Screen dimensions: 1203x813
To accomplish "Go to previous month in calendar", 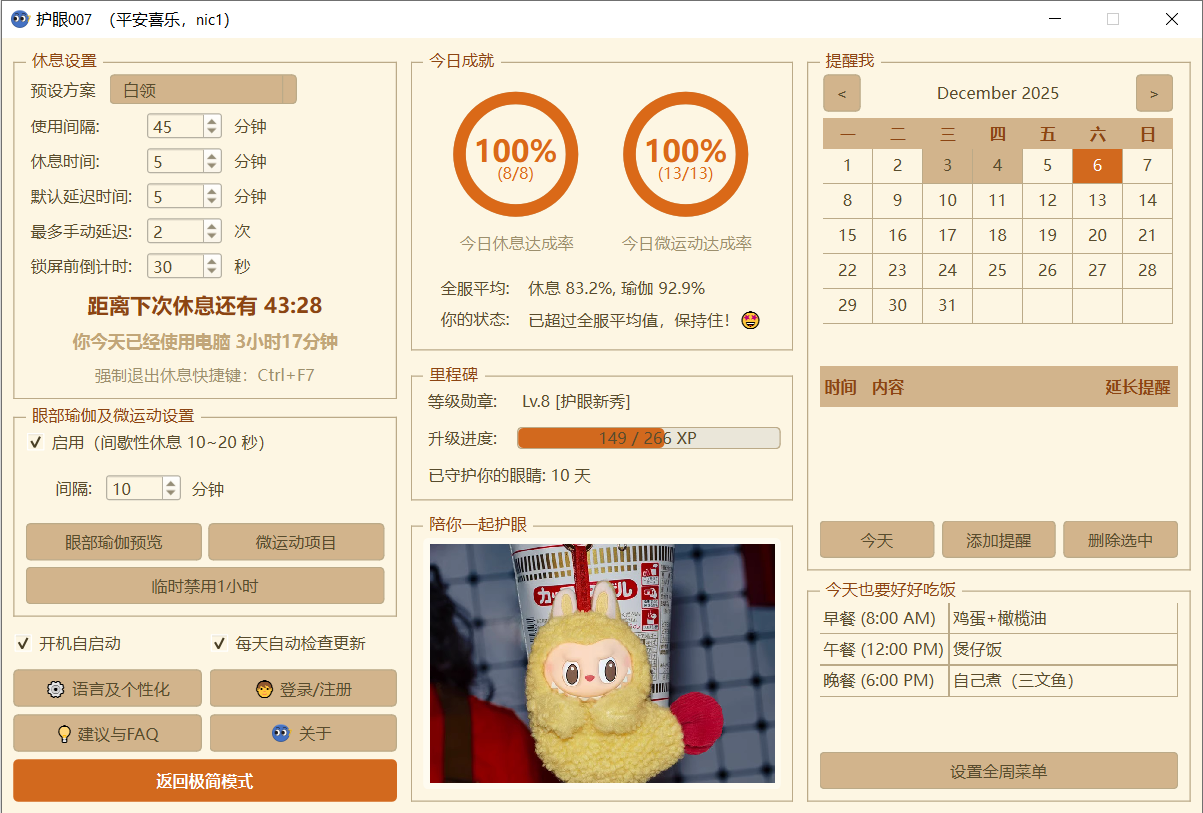I will coord(842,93).
